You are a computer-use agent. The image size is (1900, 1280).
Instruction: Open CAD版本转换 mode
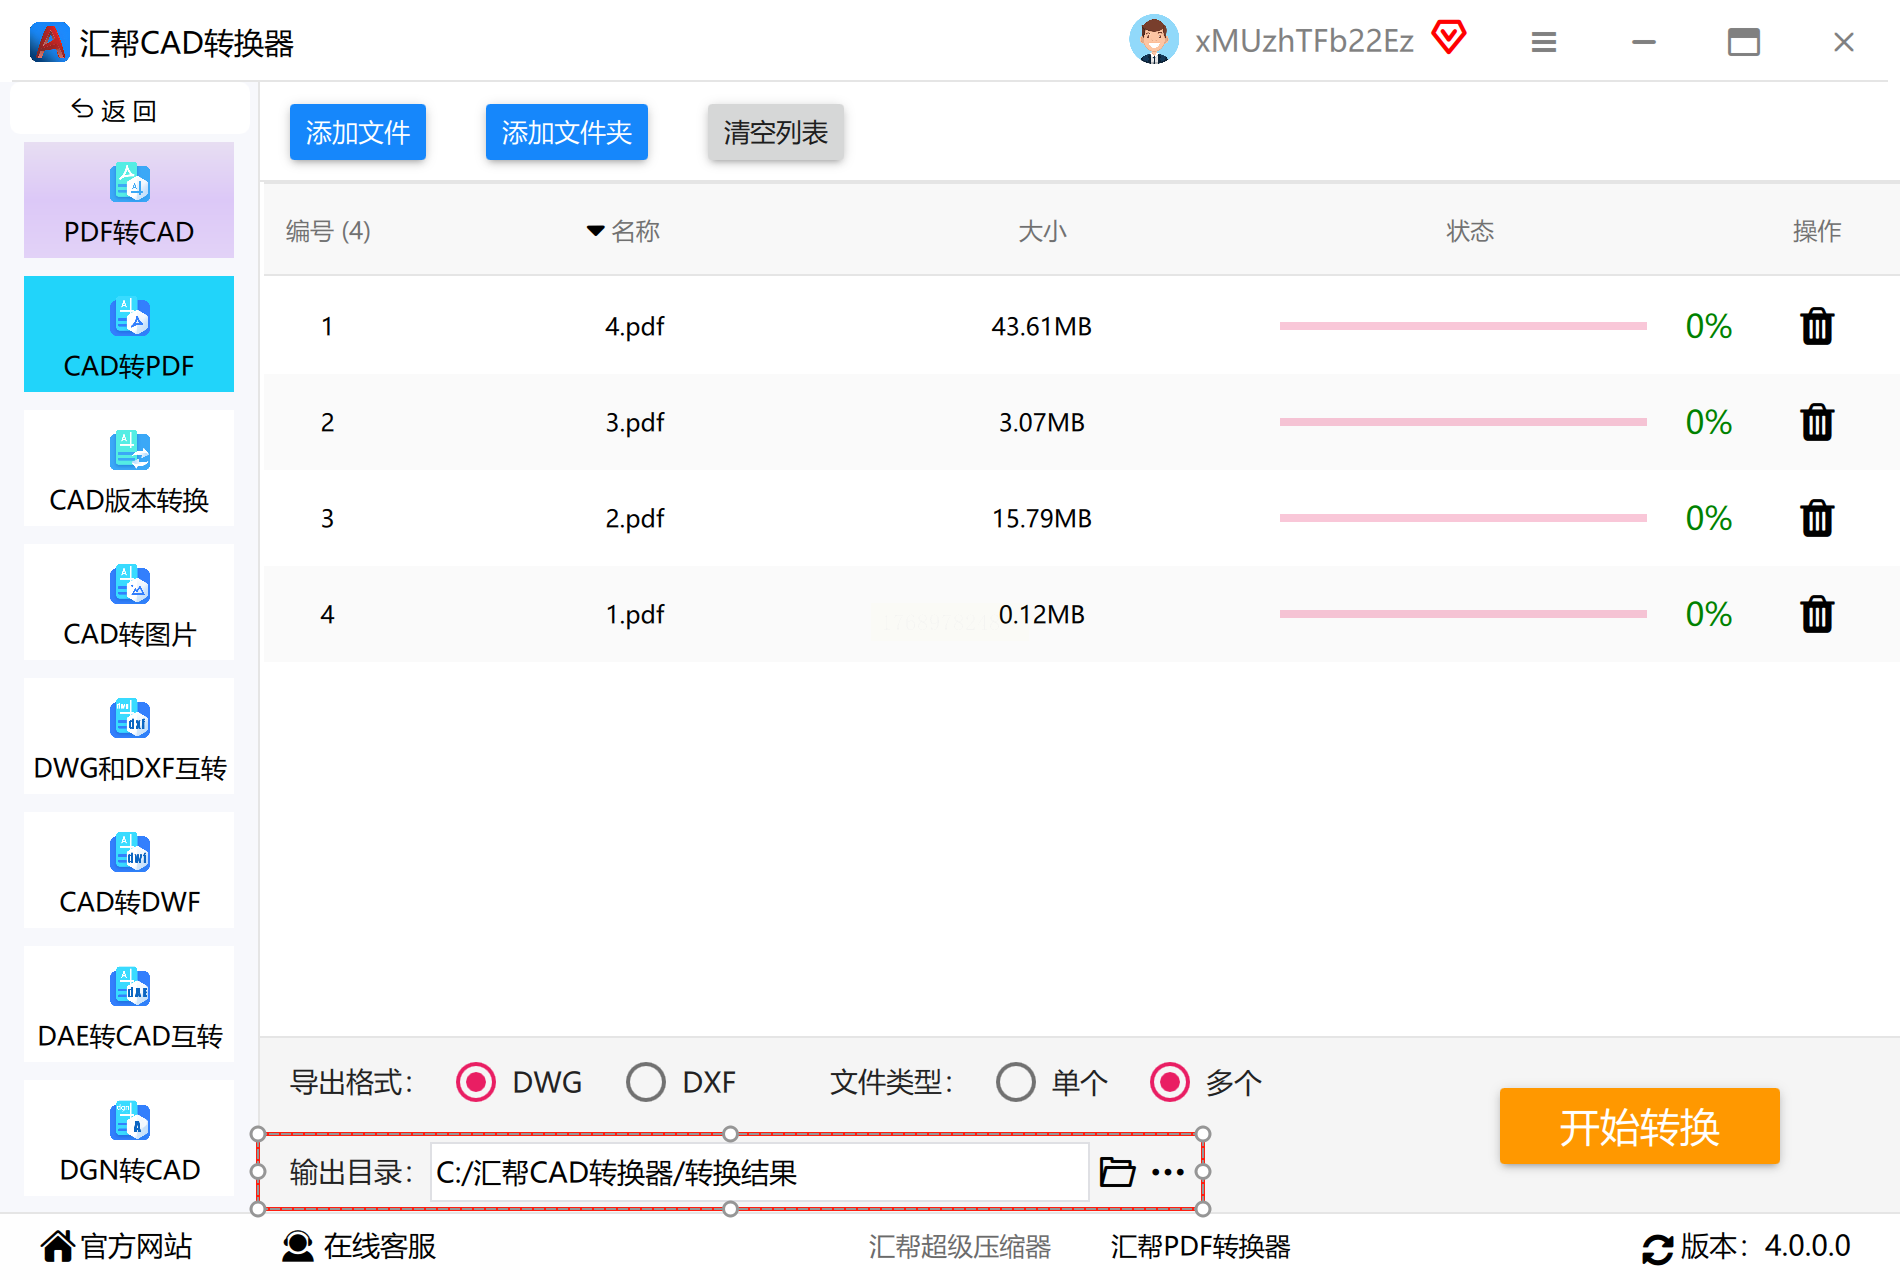pyautogui.click(x=129, y=468)
